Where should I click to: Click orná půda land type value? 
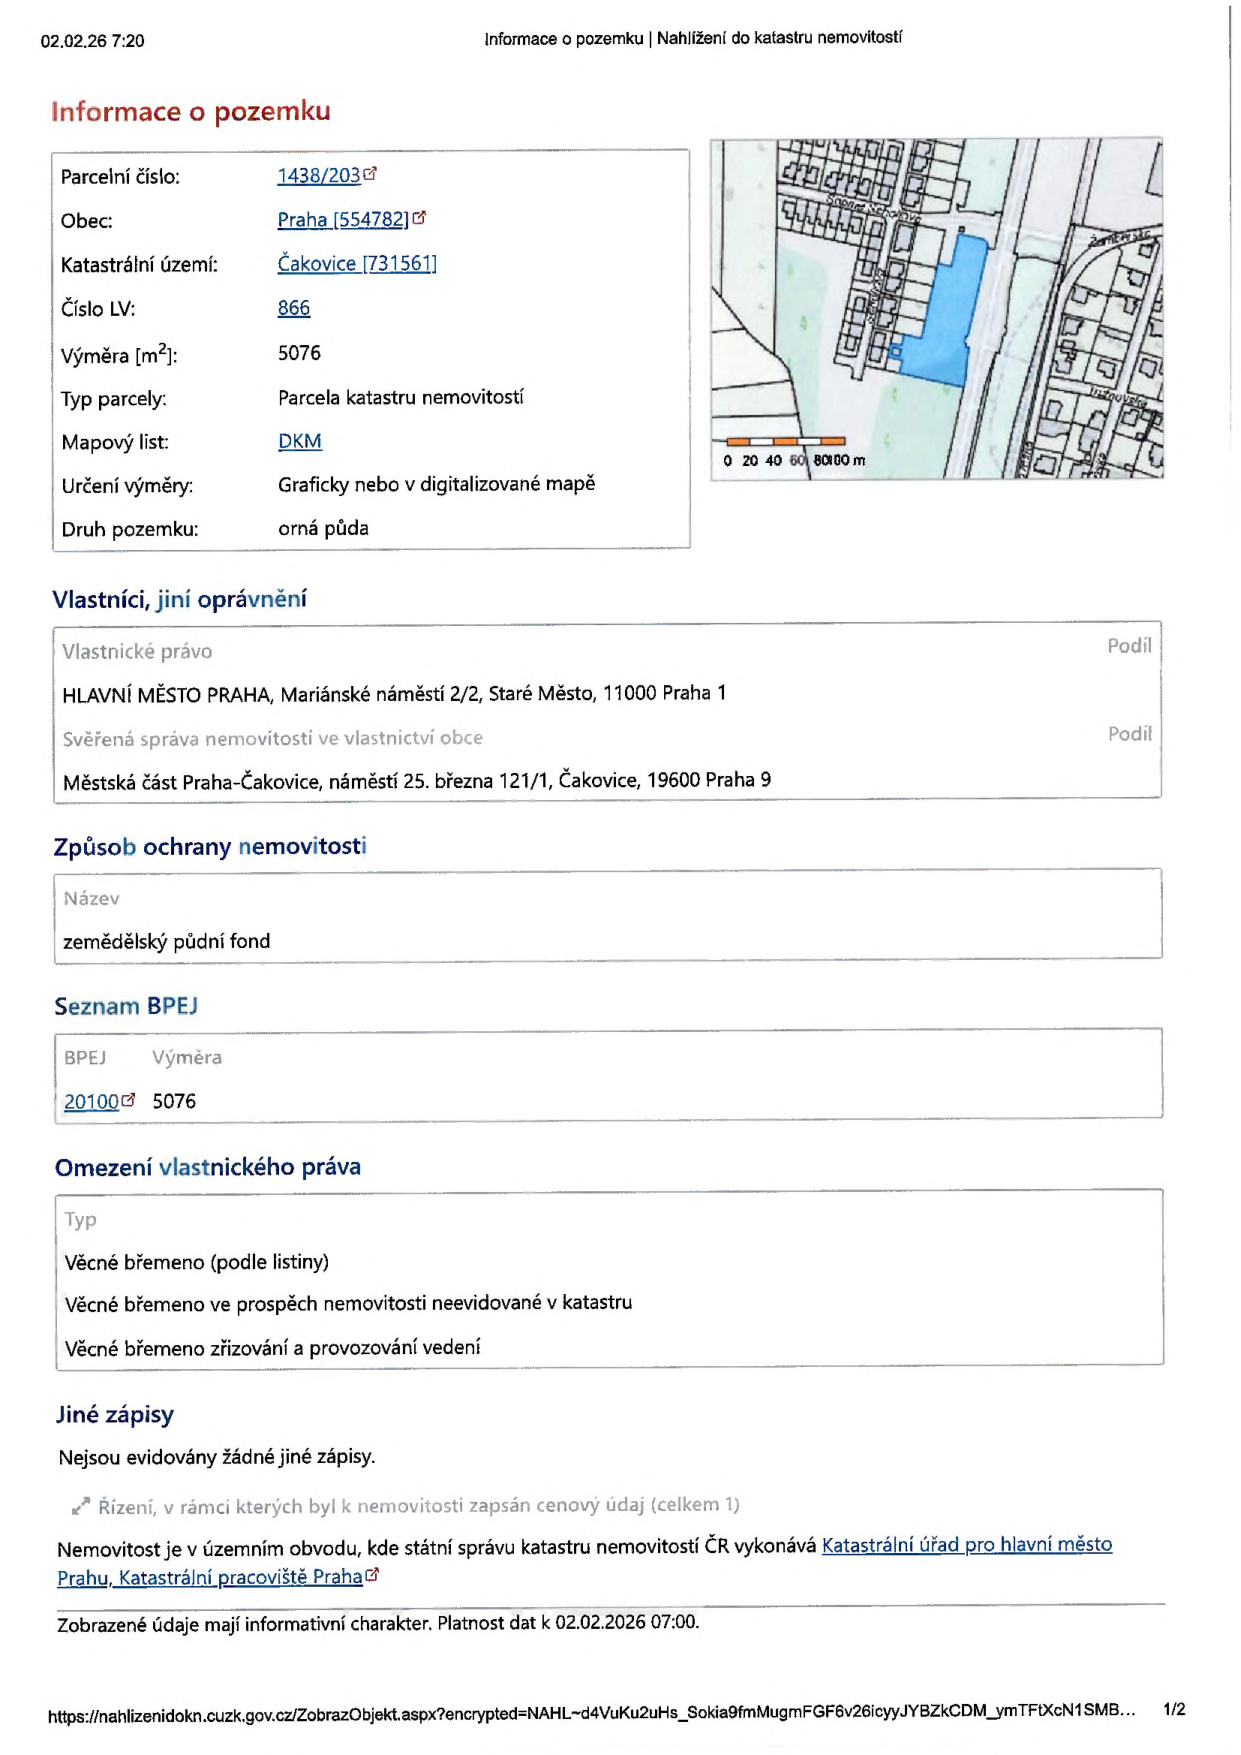coord(323,528)
